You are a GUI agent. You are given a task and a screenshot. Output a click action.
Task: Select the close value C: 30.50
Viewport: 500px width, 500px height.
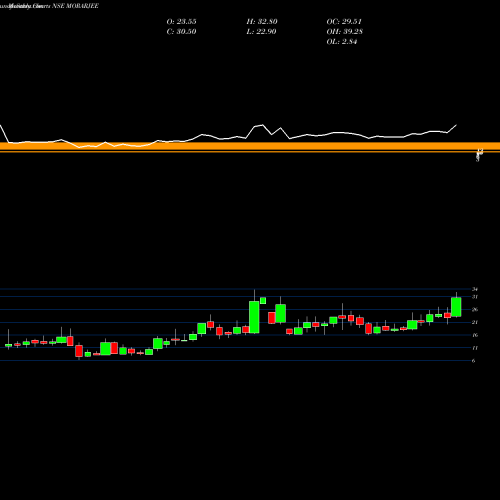181,32
